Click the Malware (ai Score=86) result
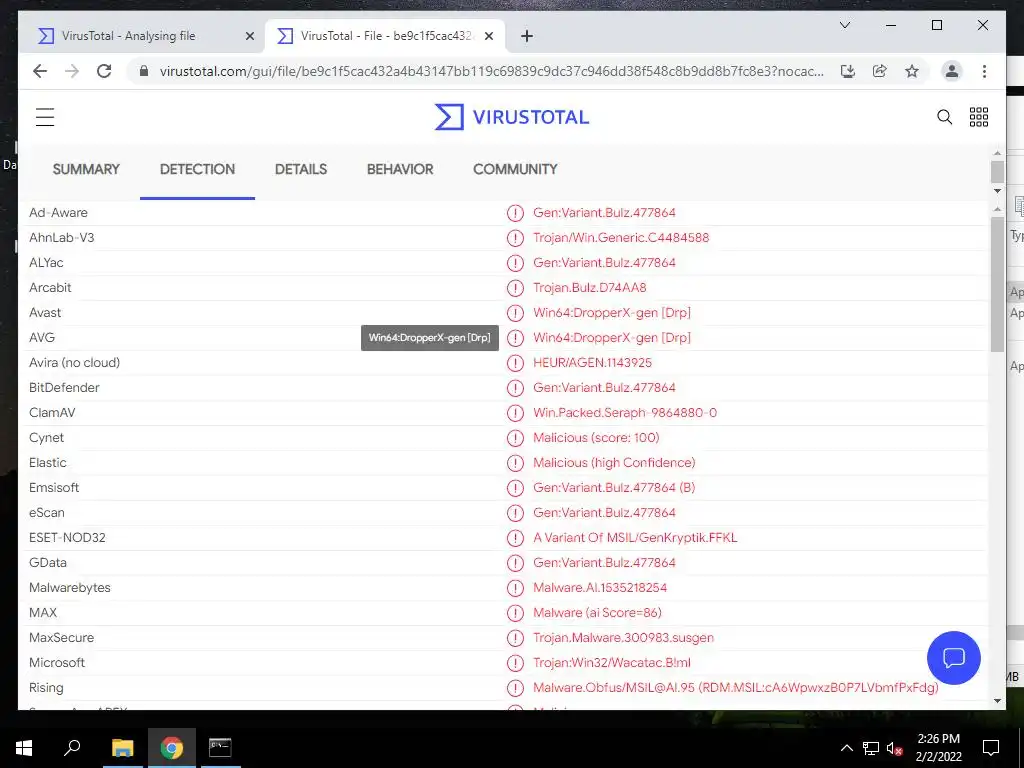 [598, 613]
